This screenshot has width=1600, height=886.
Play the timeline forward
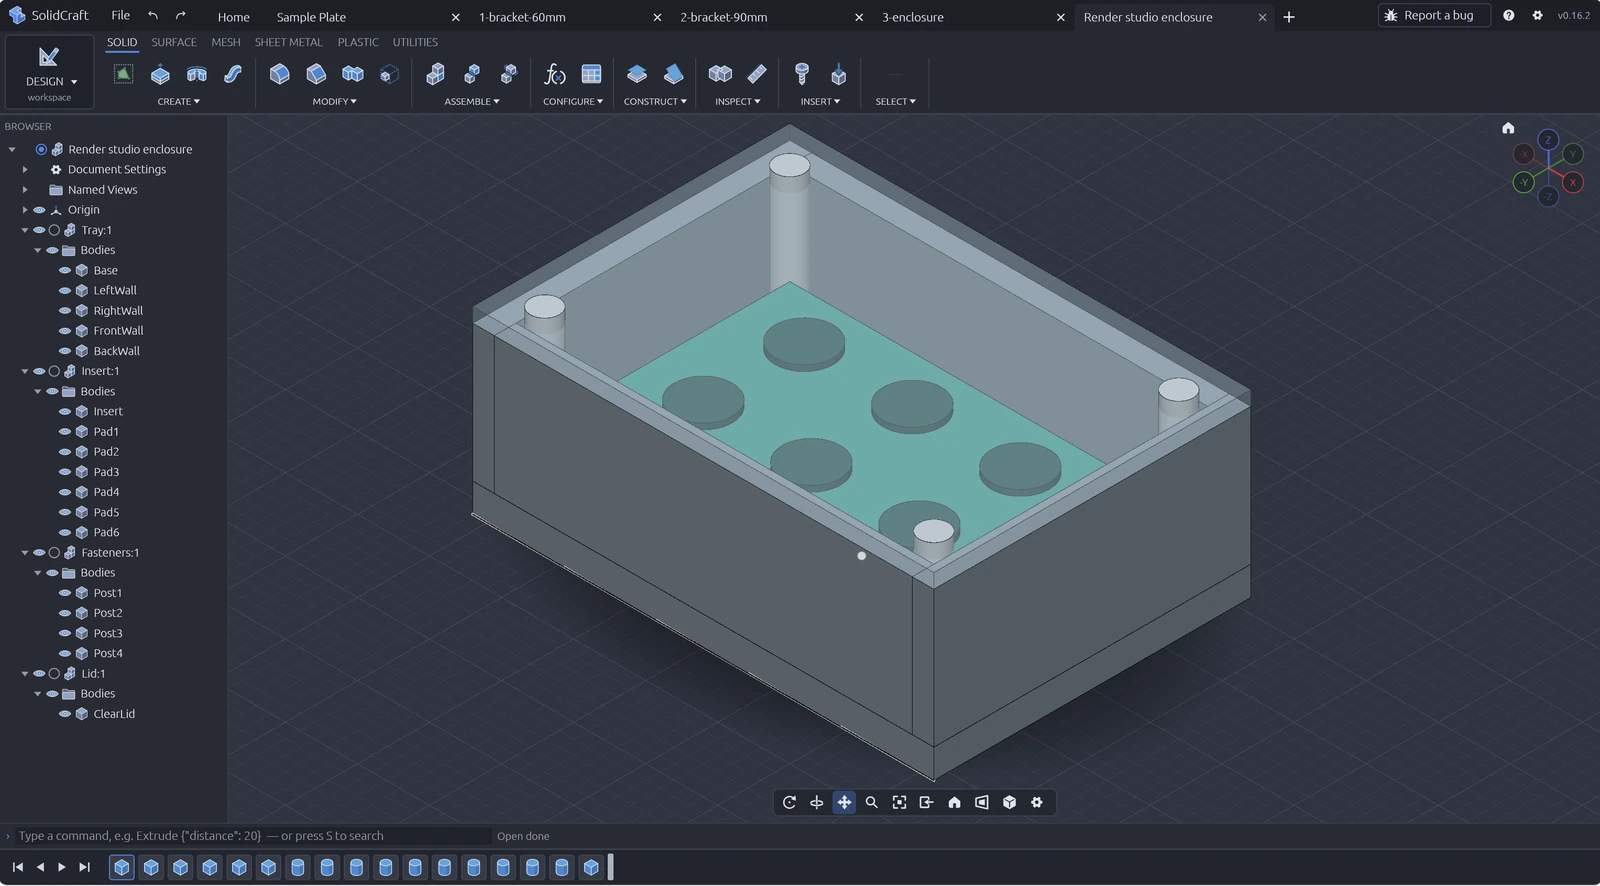click(x=62, y=867)
